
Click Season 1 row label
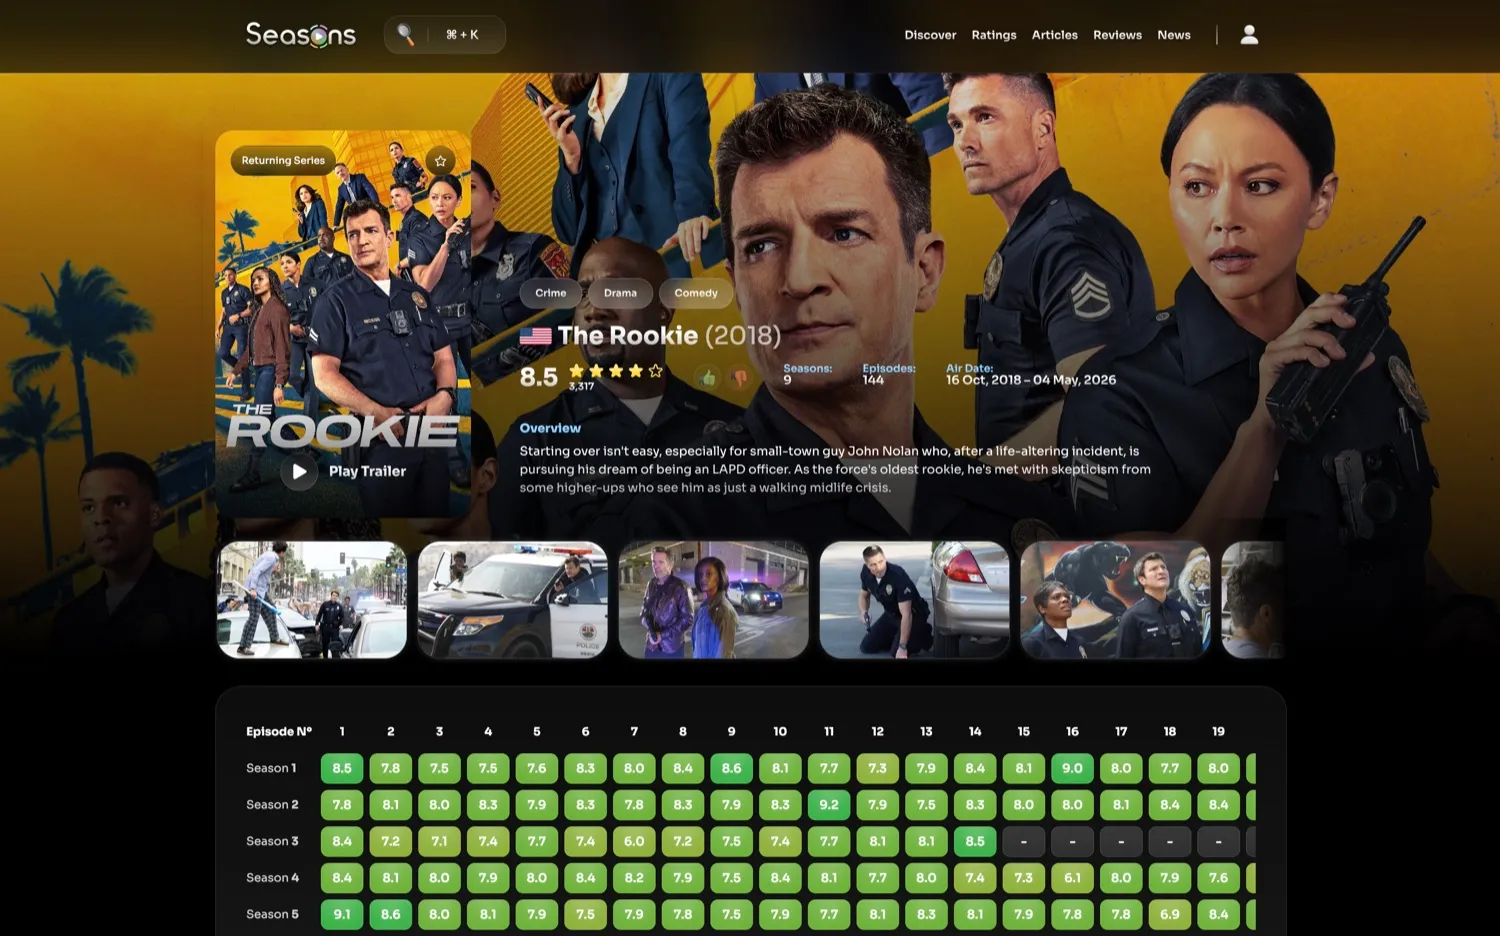coord(271,768)
